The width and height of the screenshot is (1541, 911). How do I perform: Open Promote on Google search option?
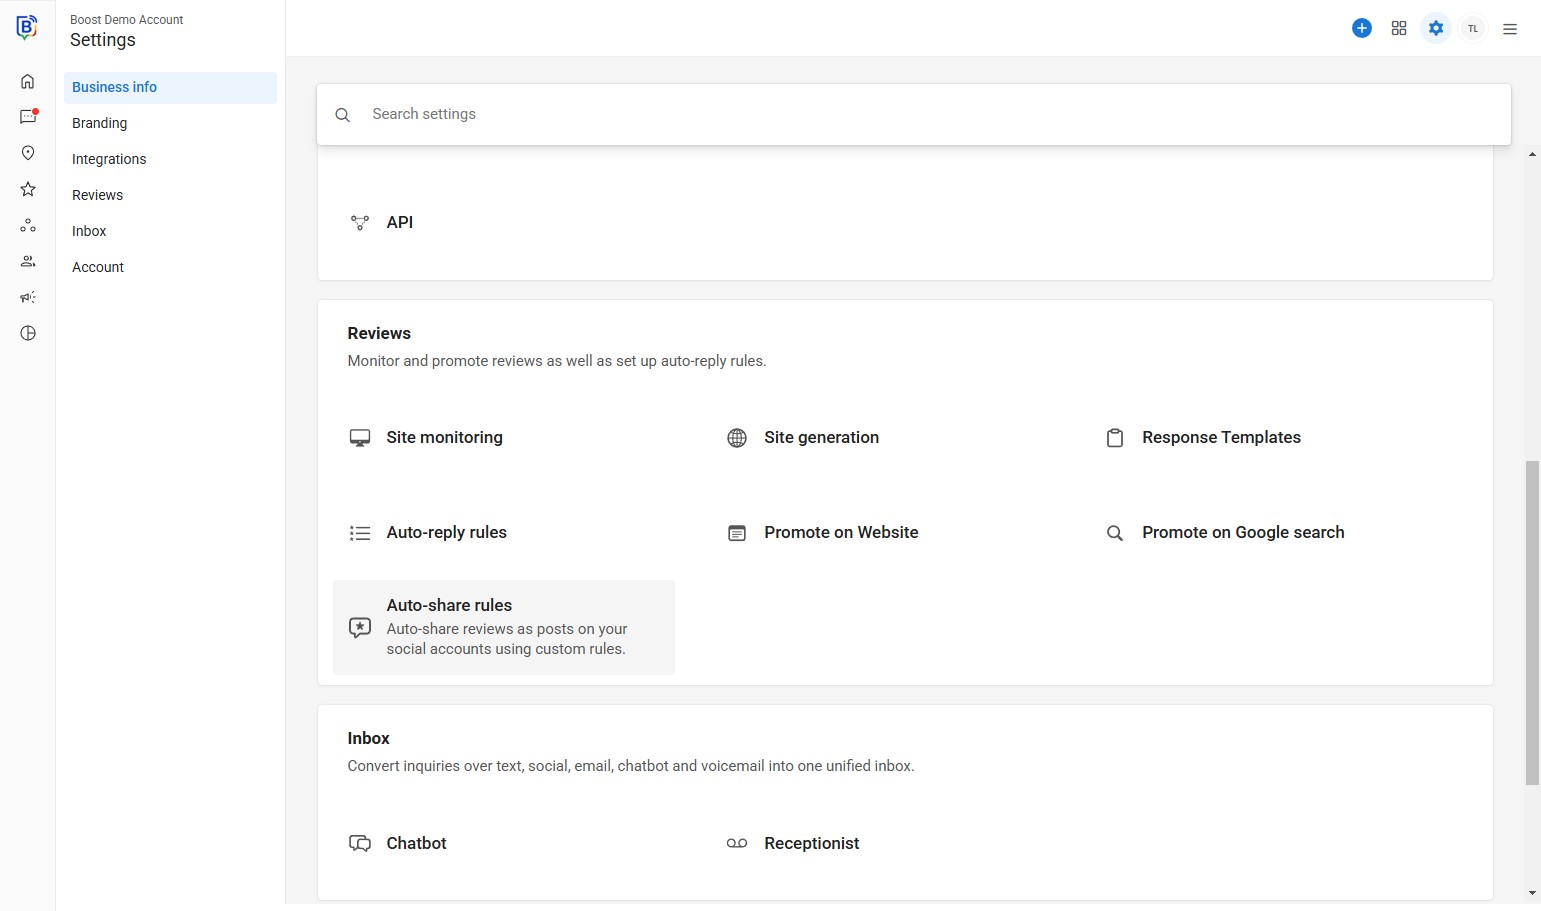tap(1242, 532)
